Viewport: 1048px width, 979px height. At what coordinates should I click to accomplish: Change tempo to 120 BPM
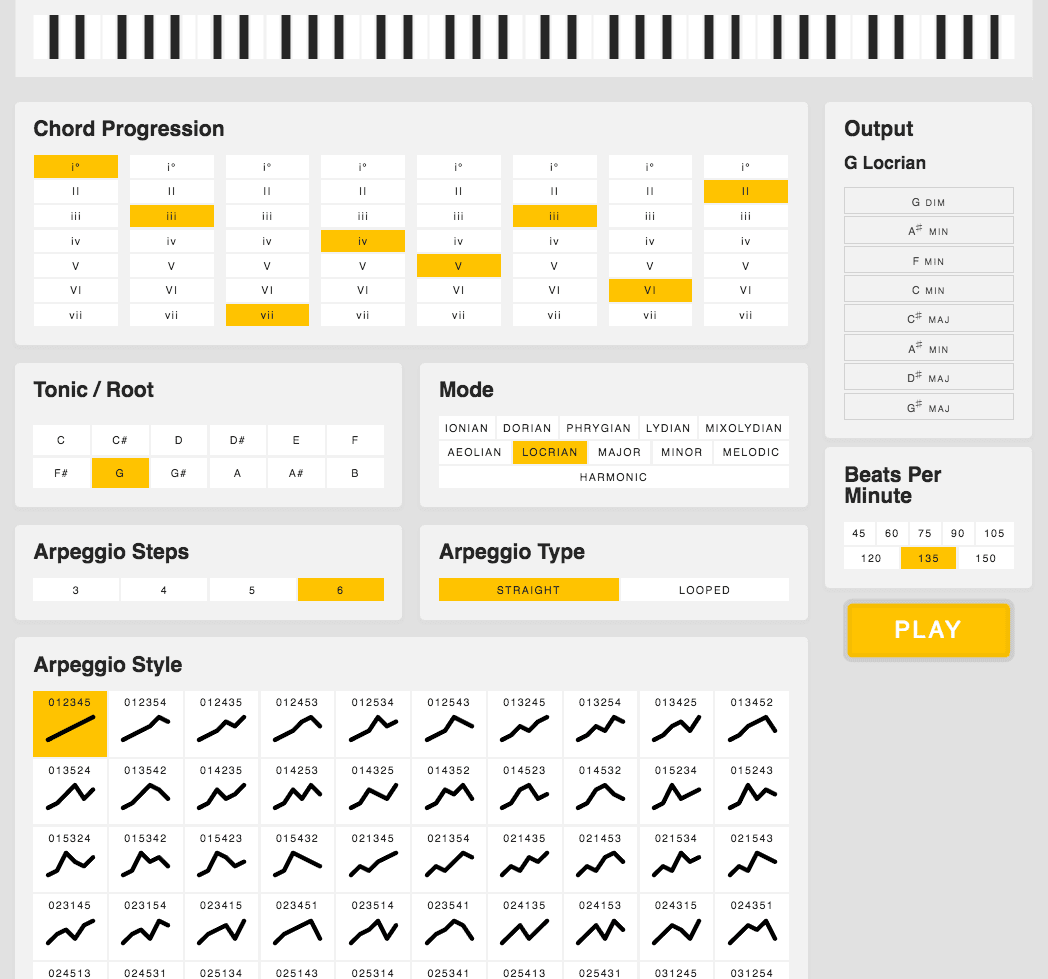click(x=870, y=557)
